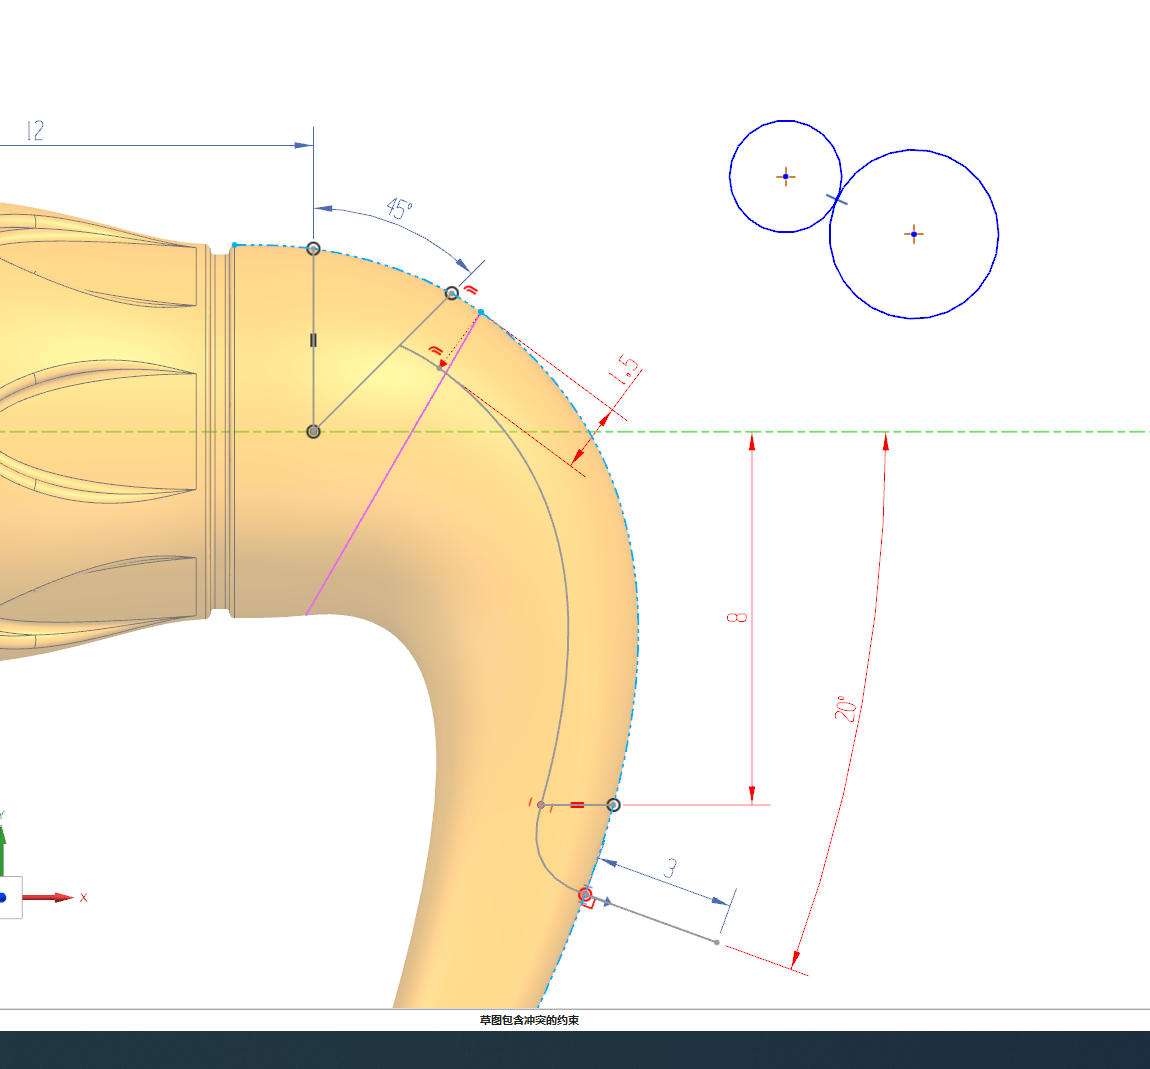
Task: Select the magenta diagonal line
Action: 393,464
